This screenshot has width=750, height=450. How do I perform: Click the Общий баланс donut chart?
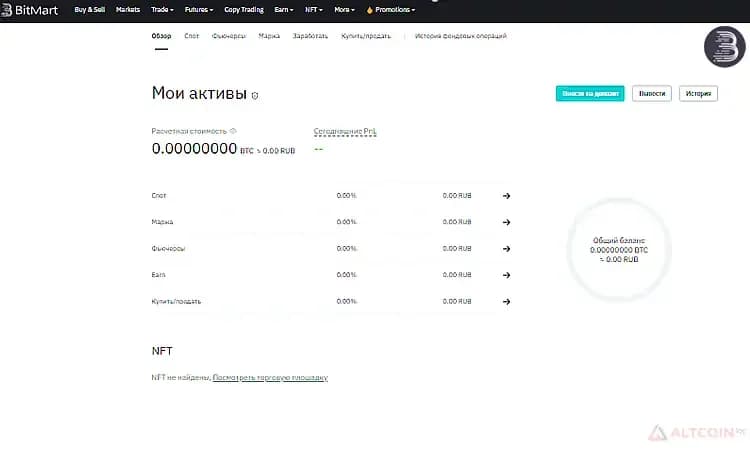point(619,250)
